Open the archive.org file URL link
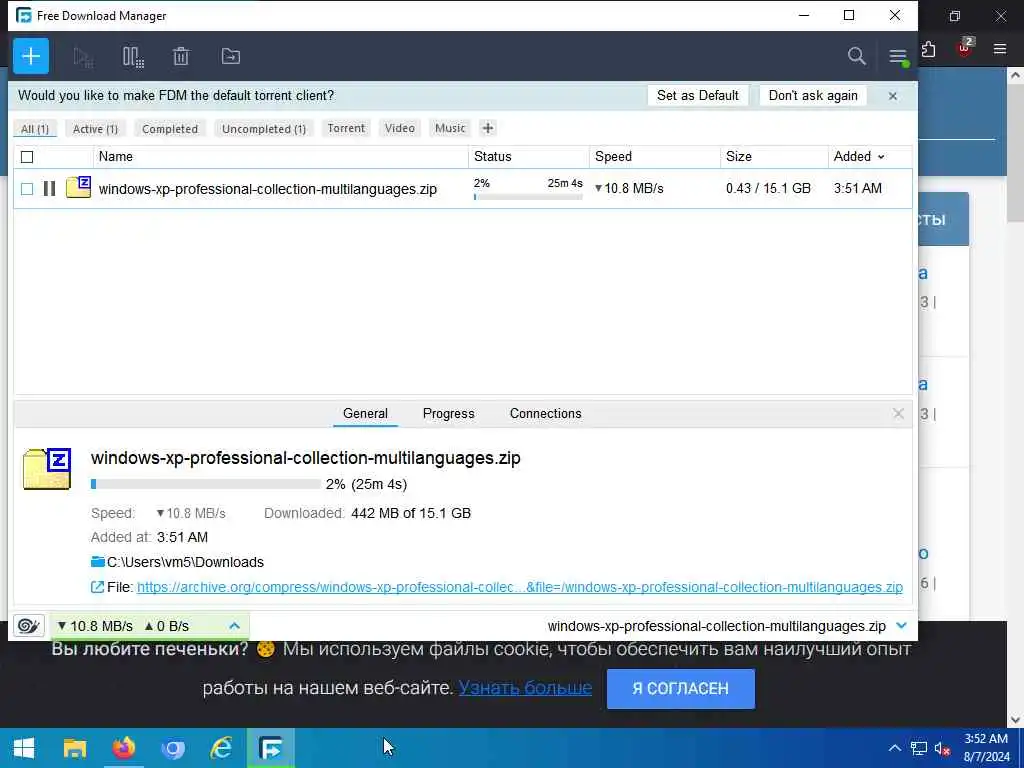This screenshot has width=1024, height=768. (520, 587)
